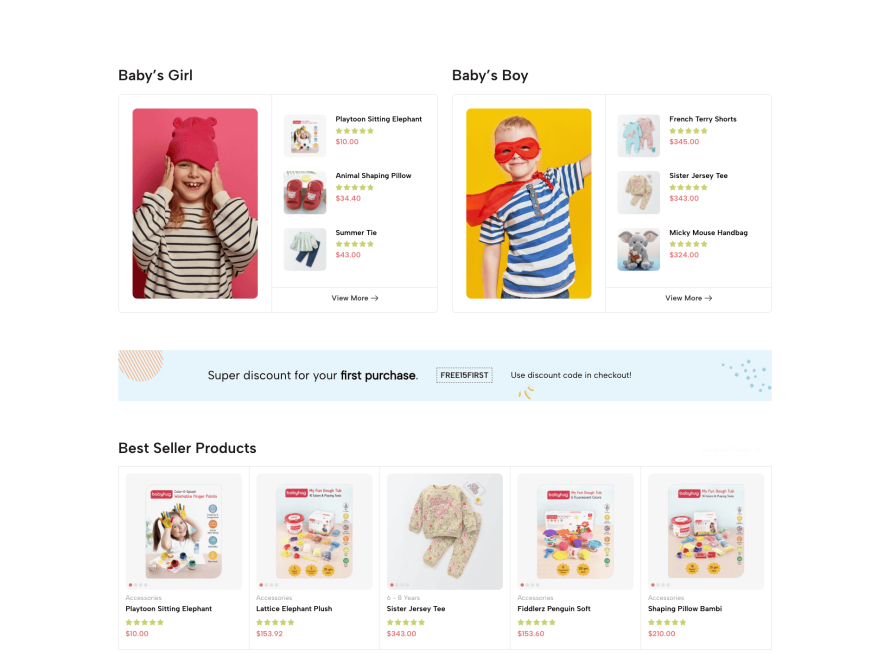This screenshot has width=890, height=664.
Task: Click the Baby's Girl banner photo
Action: [195, 203]
